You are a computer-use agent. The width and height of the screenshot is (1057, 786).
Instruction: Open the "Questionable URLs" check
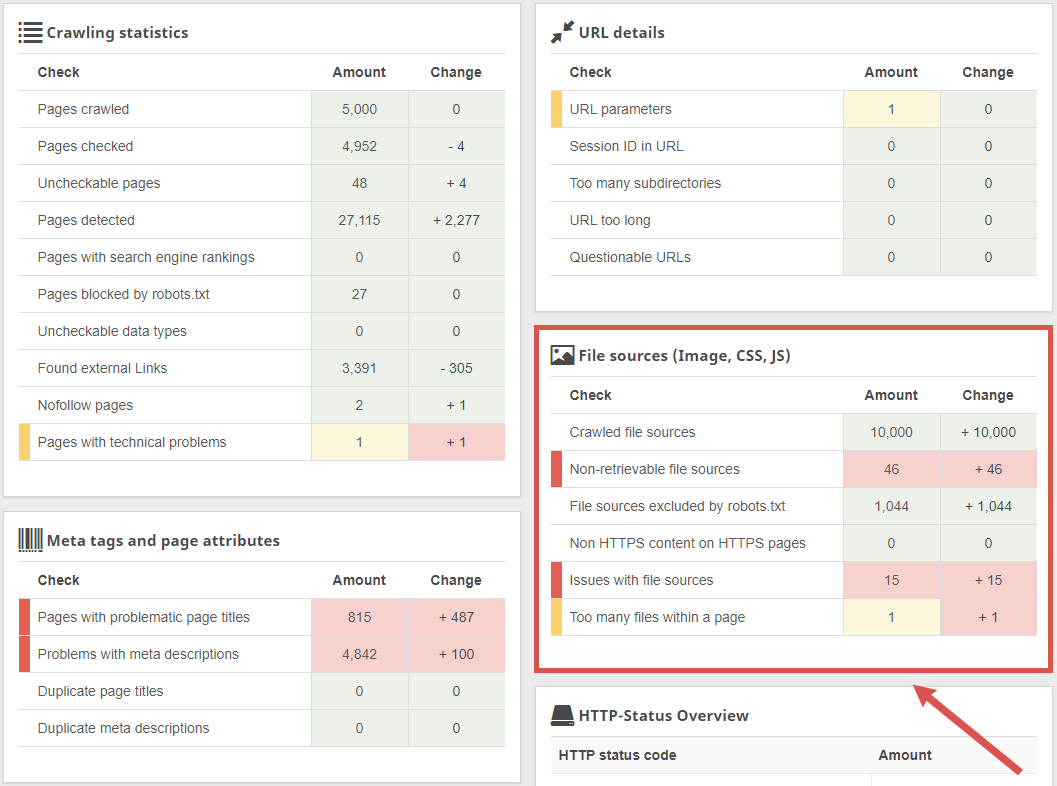[x=630, y=258]
